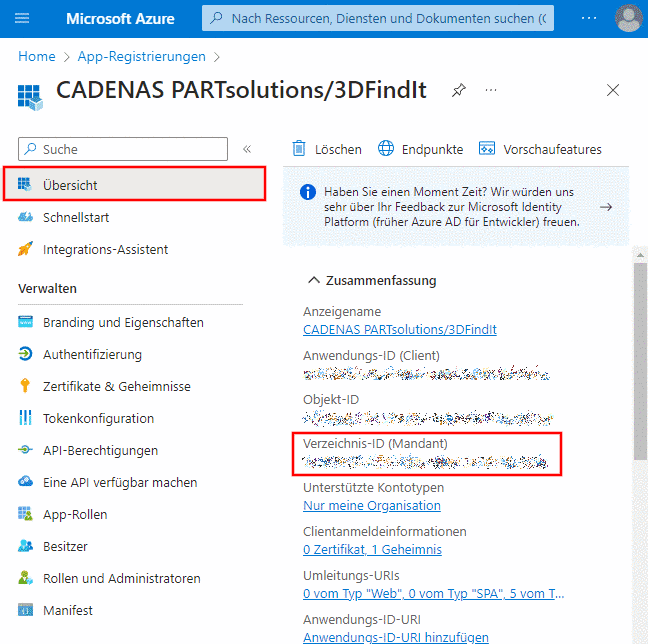648x644 pixels.
Task: Click the Besitzer people icon
Action: point(25,546)
